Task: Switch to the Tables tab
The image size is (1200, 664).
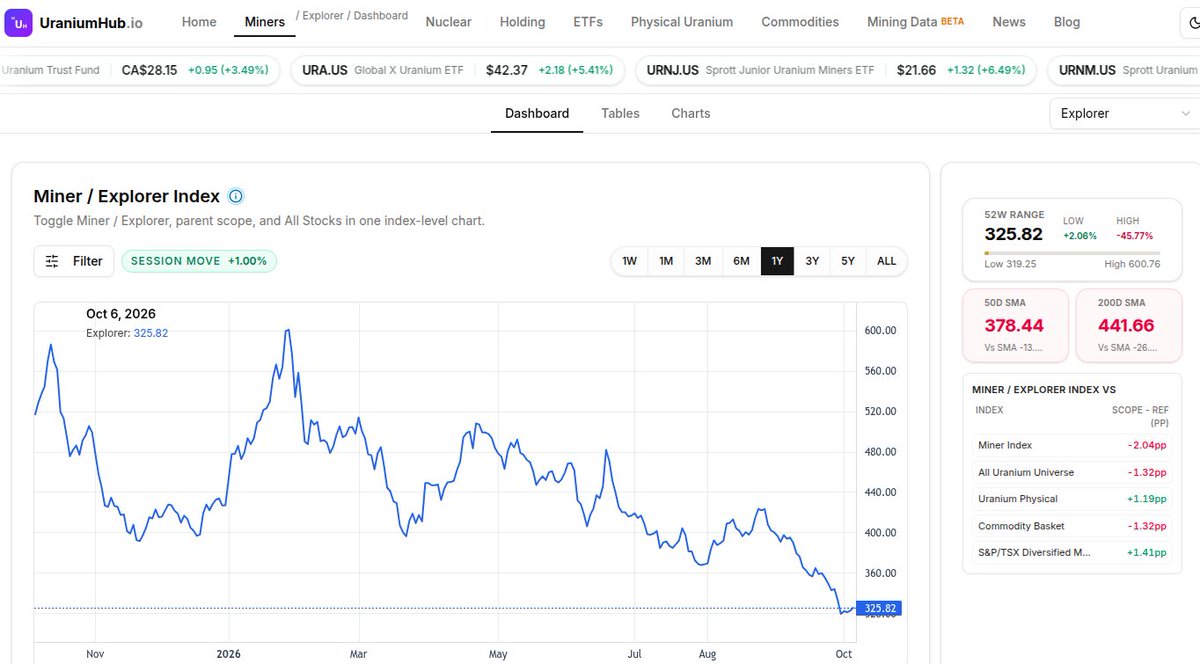Action: (x=620, y=113)
